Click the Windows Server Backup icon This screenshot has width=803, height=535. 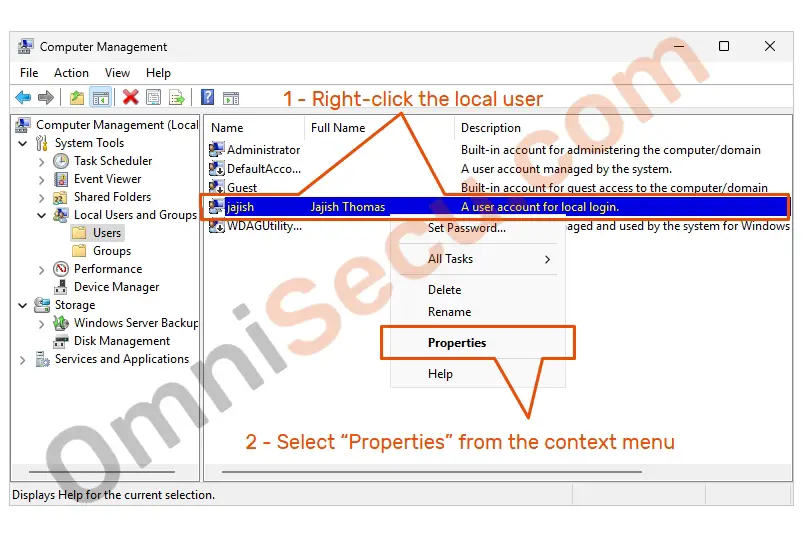[x=61, y=323]
